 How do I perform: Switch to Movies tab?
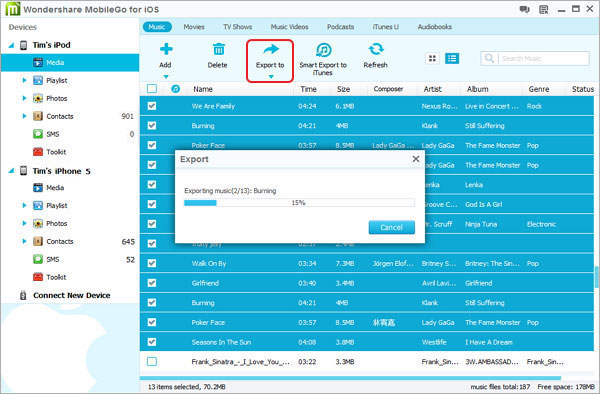coord(194,27)
